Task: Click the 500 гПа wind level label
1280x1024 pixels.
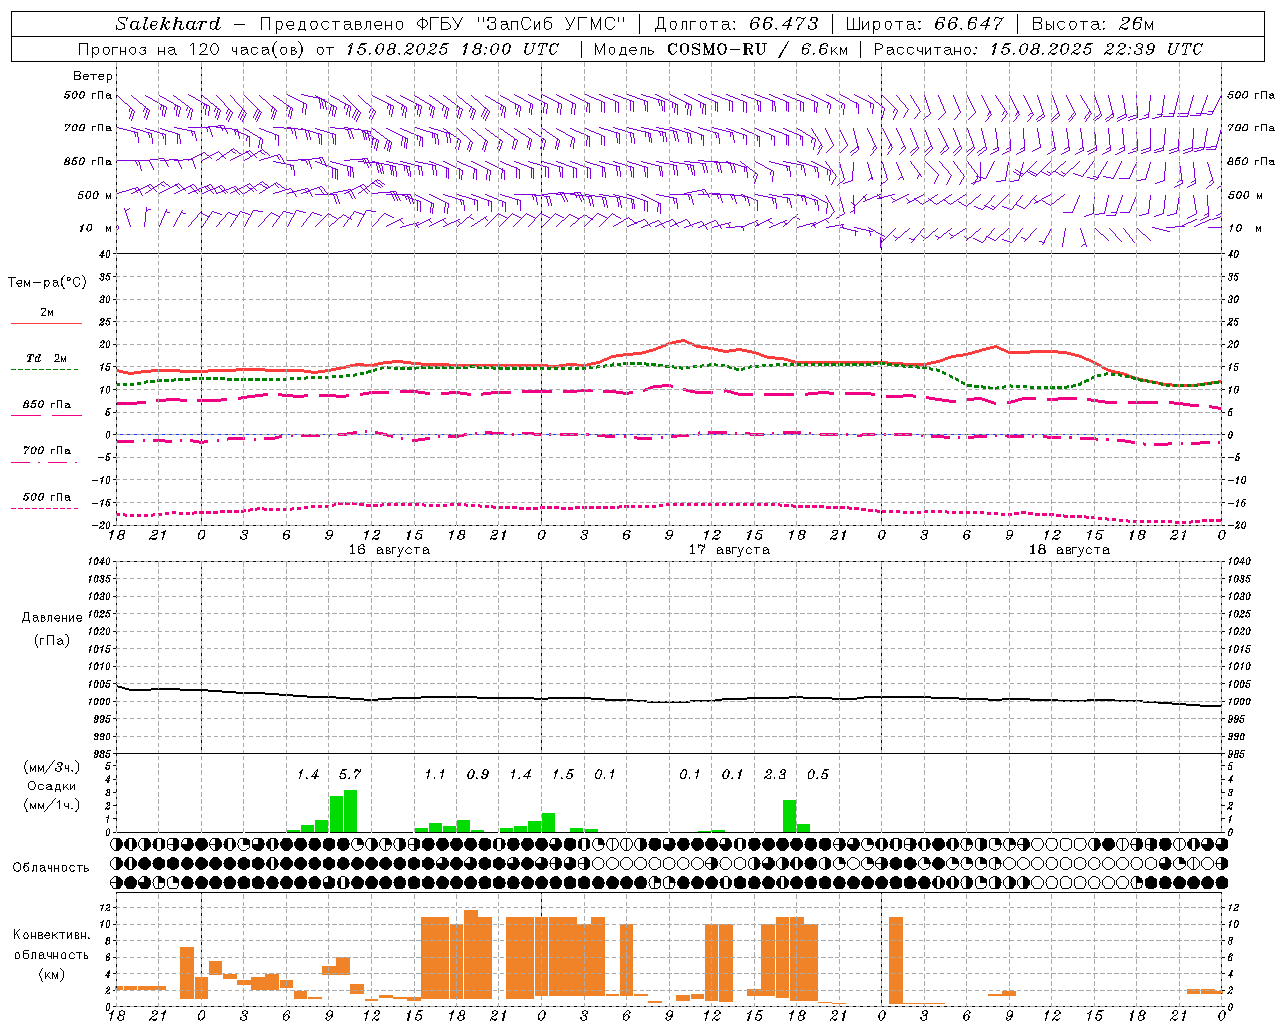Action: (88, 96)
